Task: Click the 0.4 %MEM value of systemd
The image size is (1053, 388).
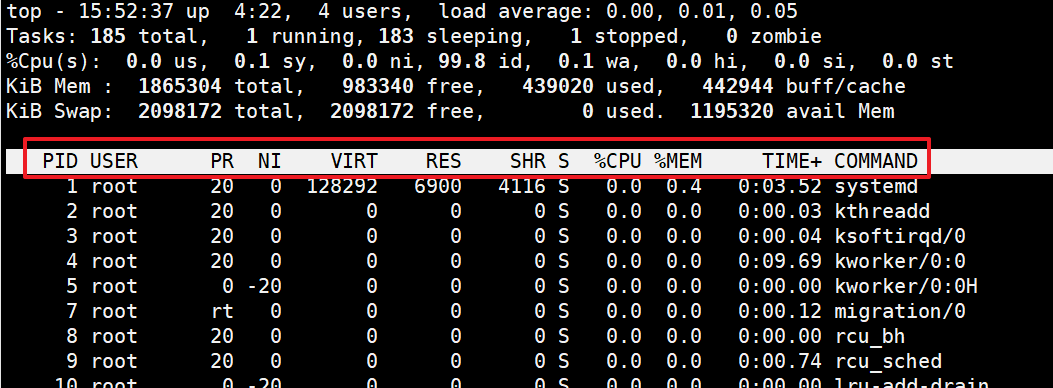Action: 684,186
